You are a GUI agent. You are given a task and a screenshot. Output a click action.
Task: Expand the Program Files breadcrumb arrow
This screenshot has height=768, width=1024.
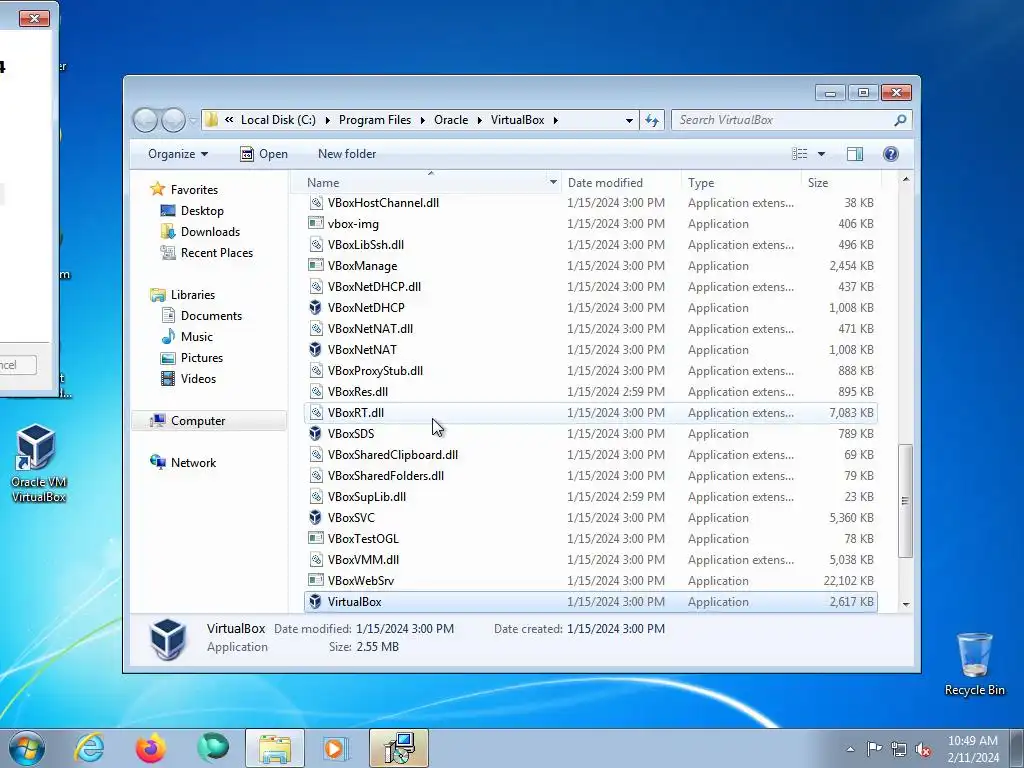[423, 120]
